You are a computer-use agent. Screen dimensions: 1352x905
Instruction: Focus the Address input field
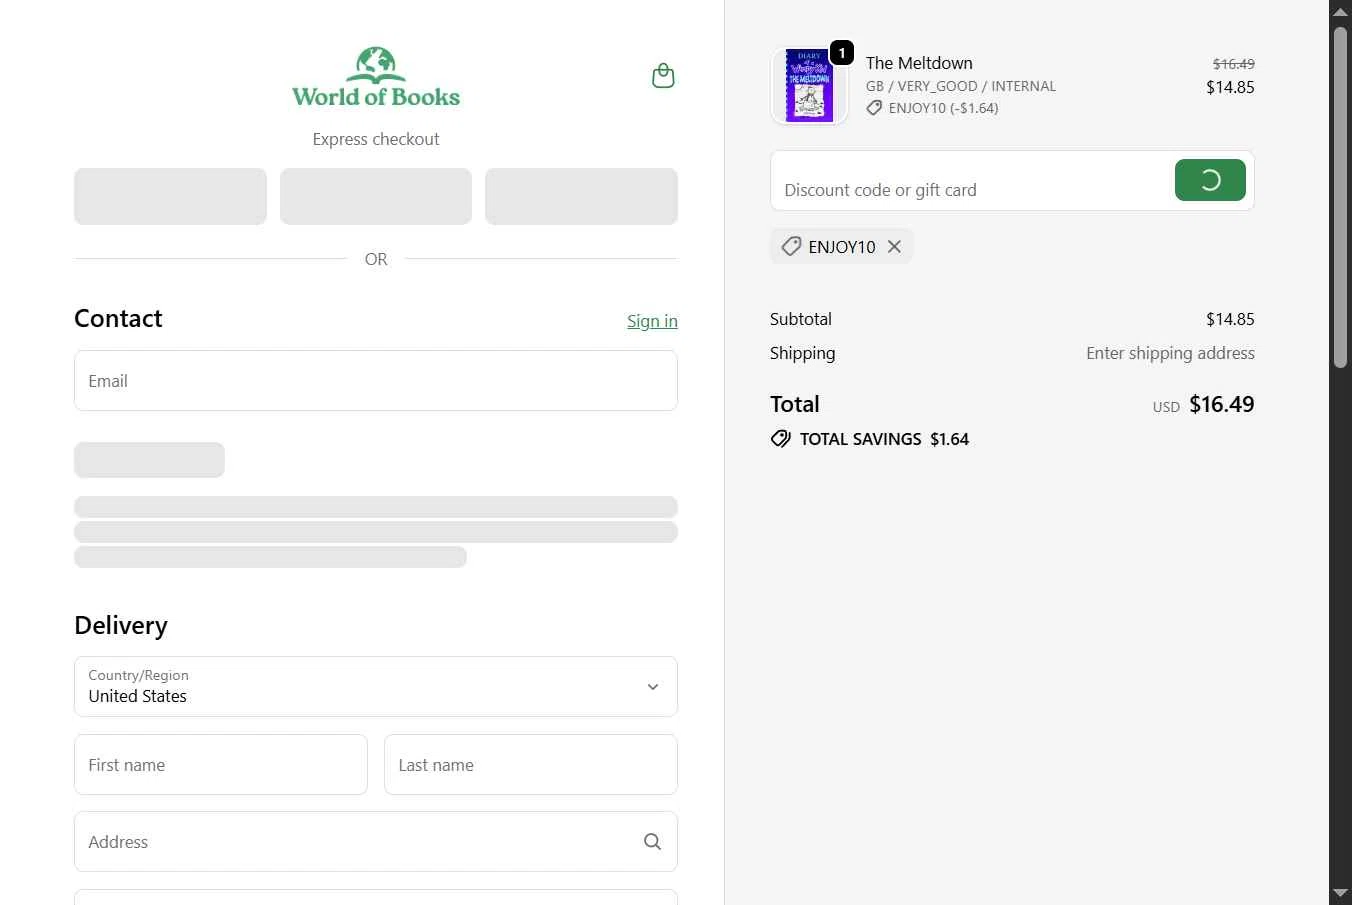click(x=376, y=842)
